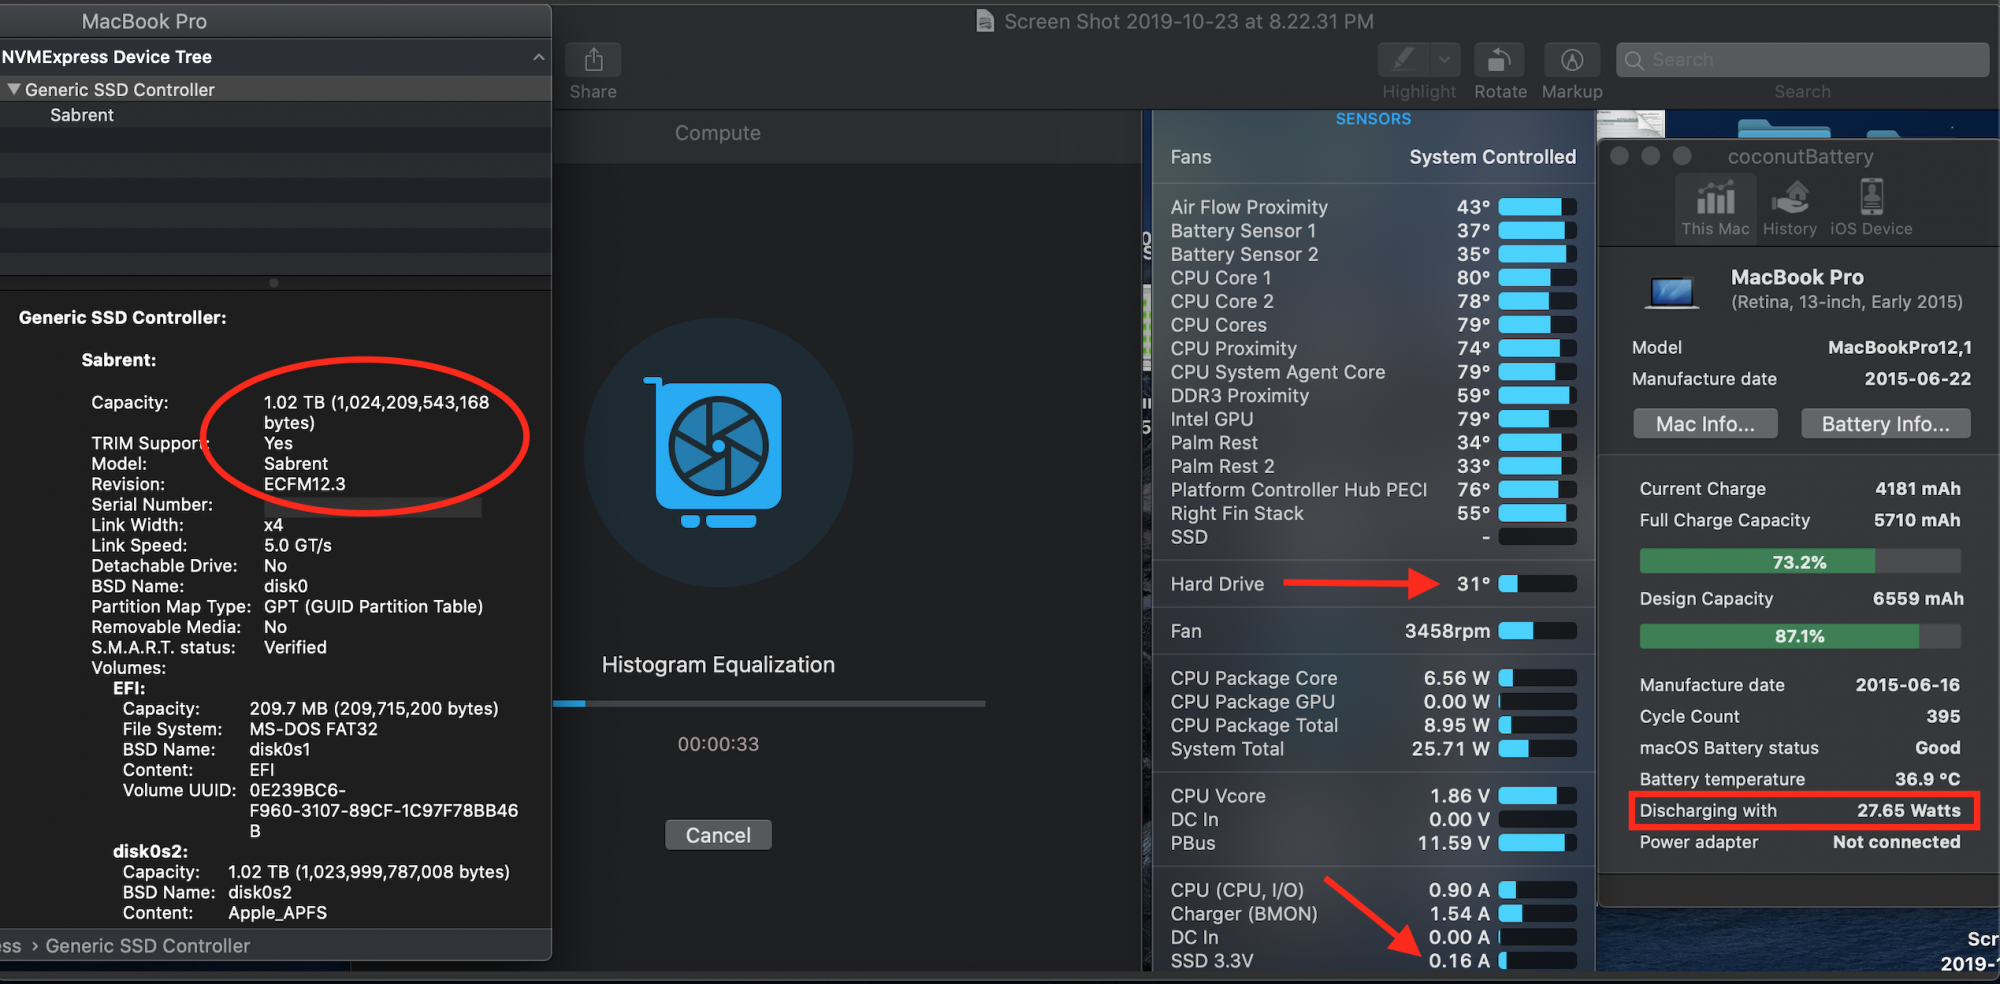The image size is (2000, 984).
Task: Select the DDR3 Proximity sensor row
Action: 1373,396
